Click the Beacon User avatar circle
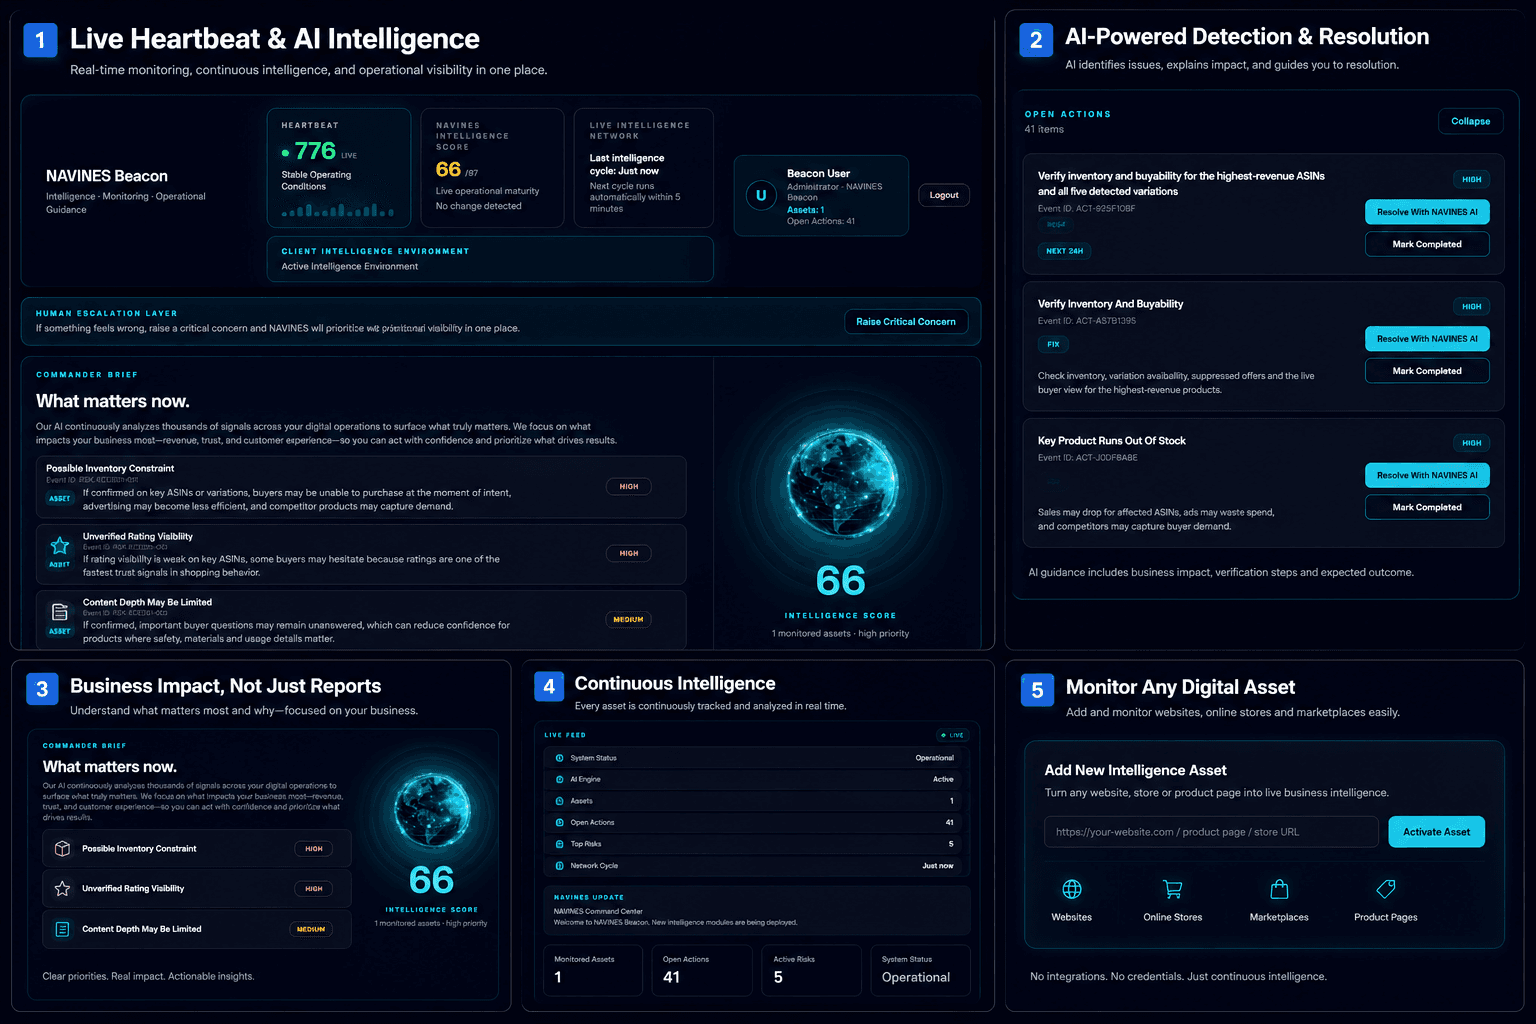Image resolution: width=1536 pixels, height=1024 pixels. pyautogui.click(x=761, y=195)
